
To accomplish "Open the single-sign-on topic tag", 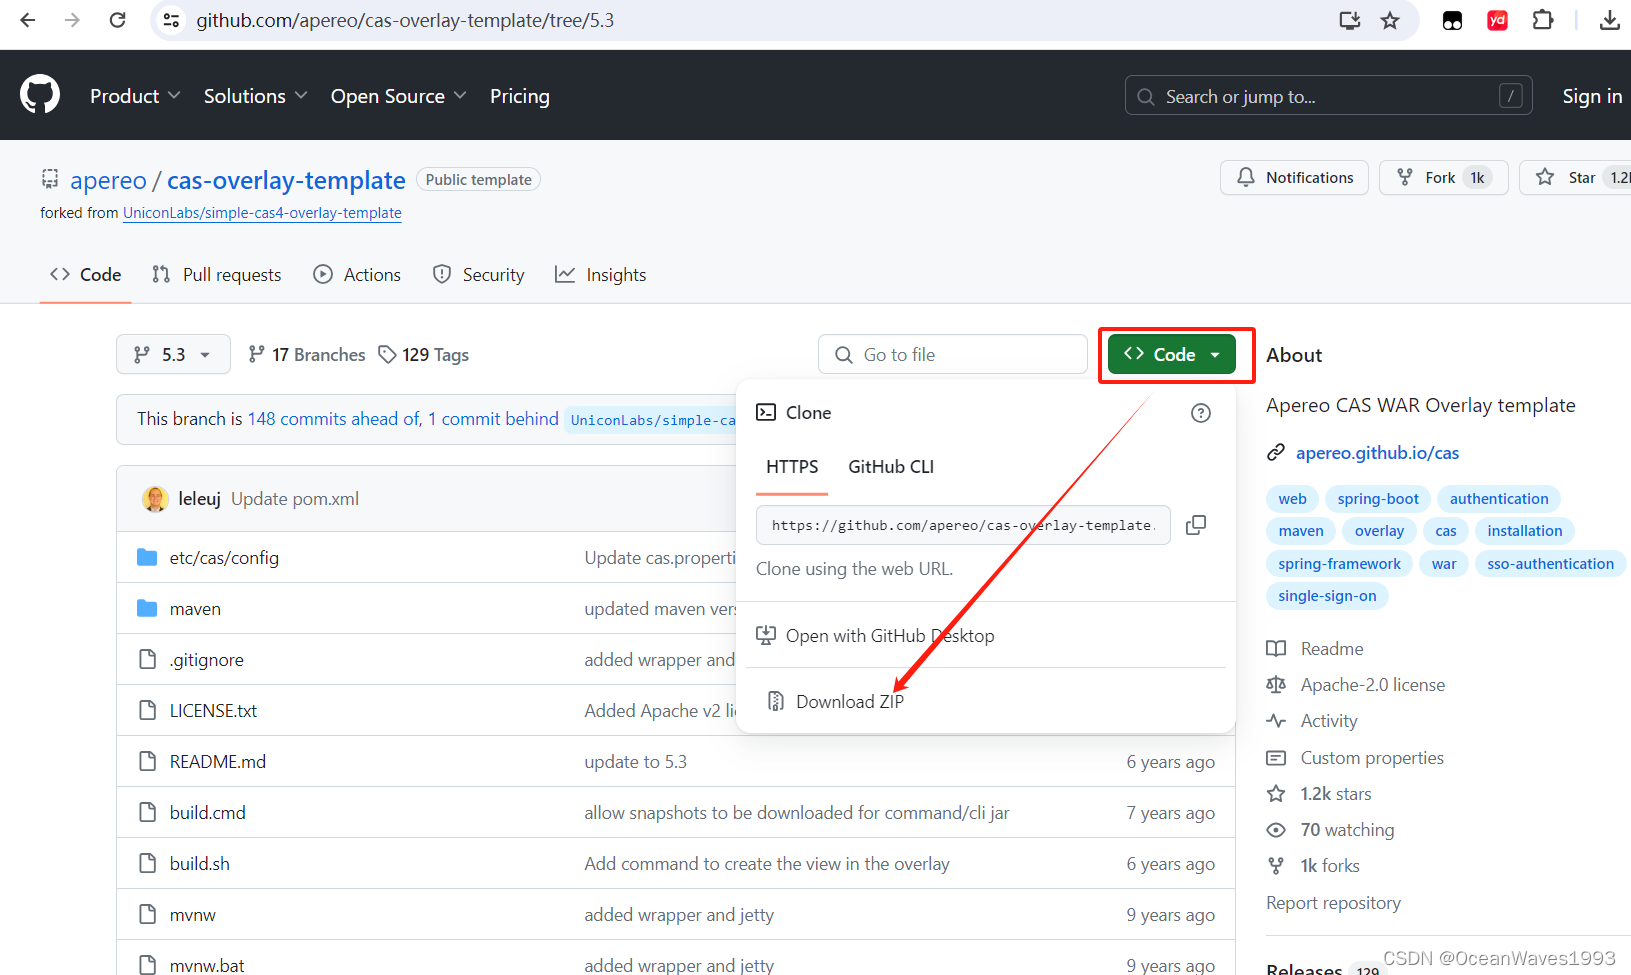I will pos(1327,596).
